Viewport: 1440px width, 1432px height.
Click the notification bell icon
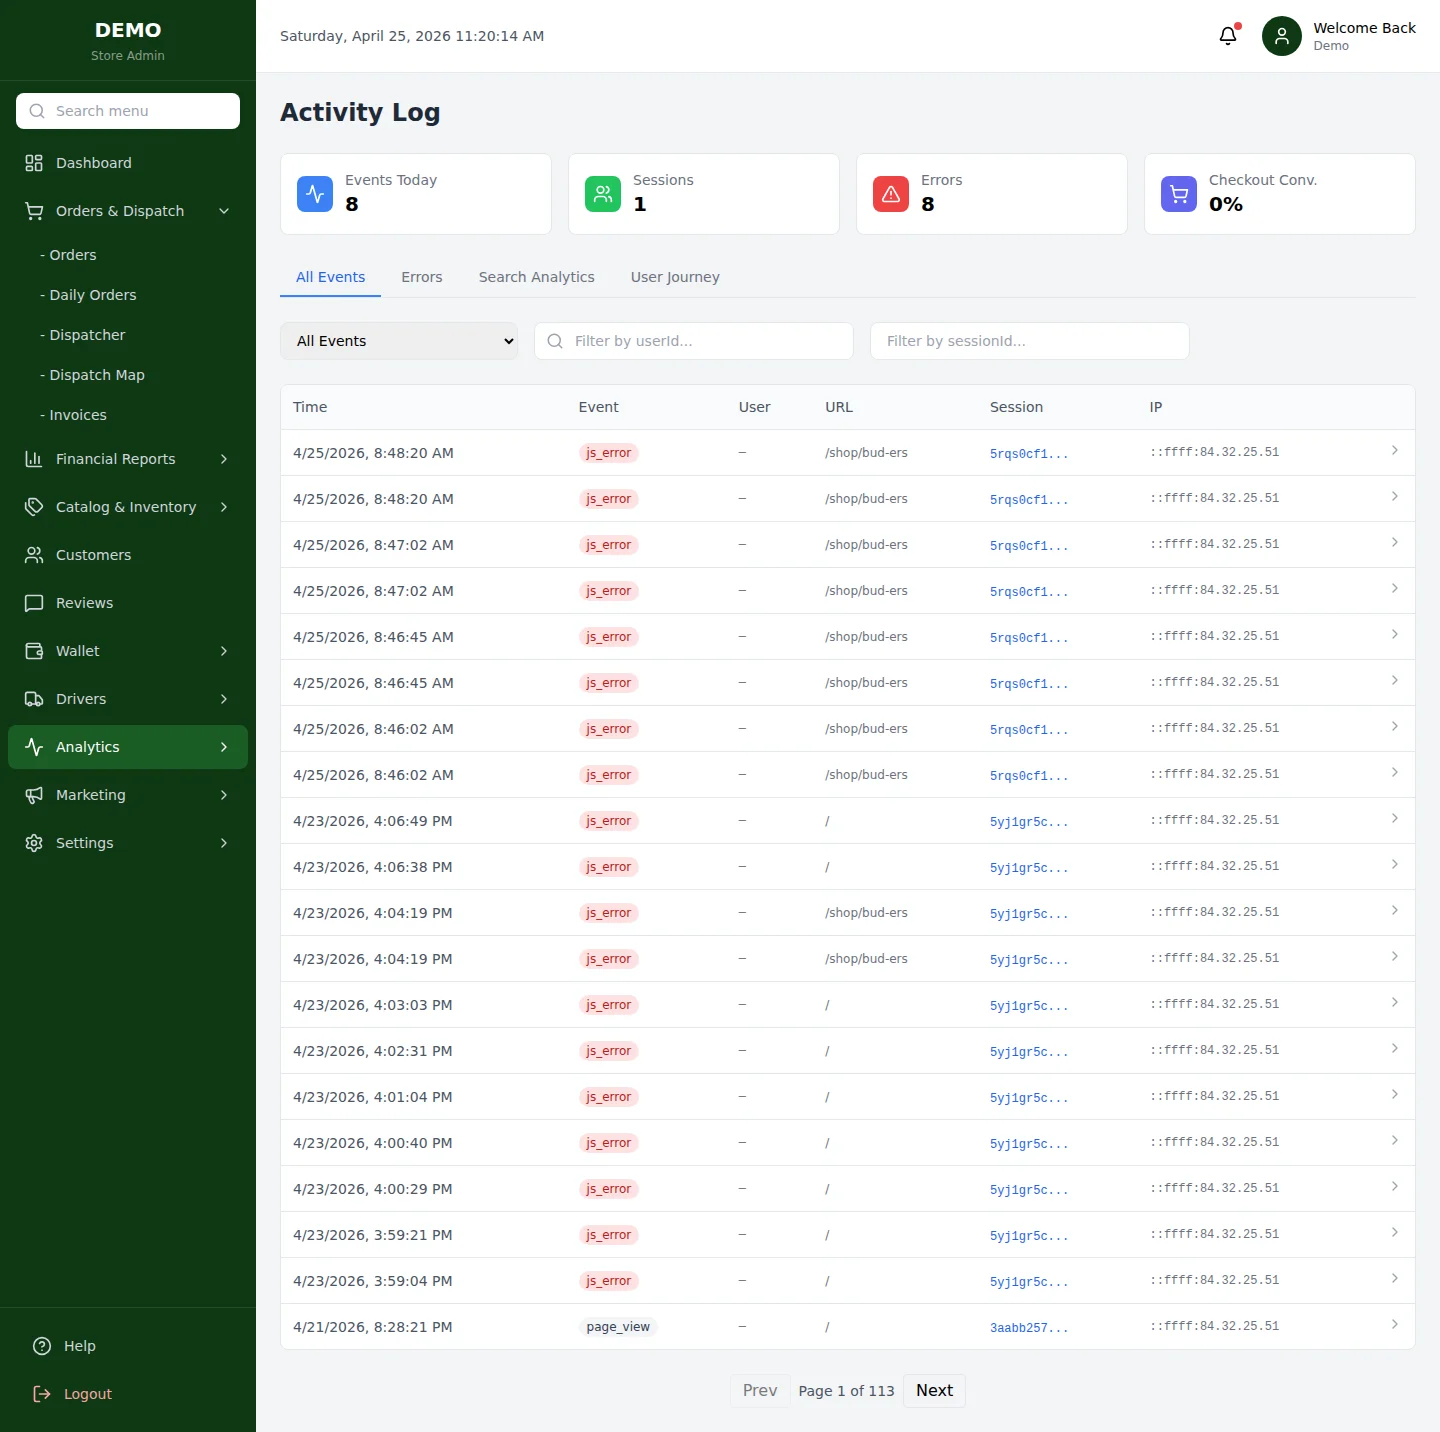(x=1228, y=35)
